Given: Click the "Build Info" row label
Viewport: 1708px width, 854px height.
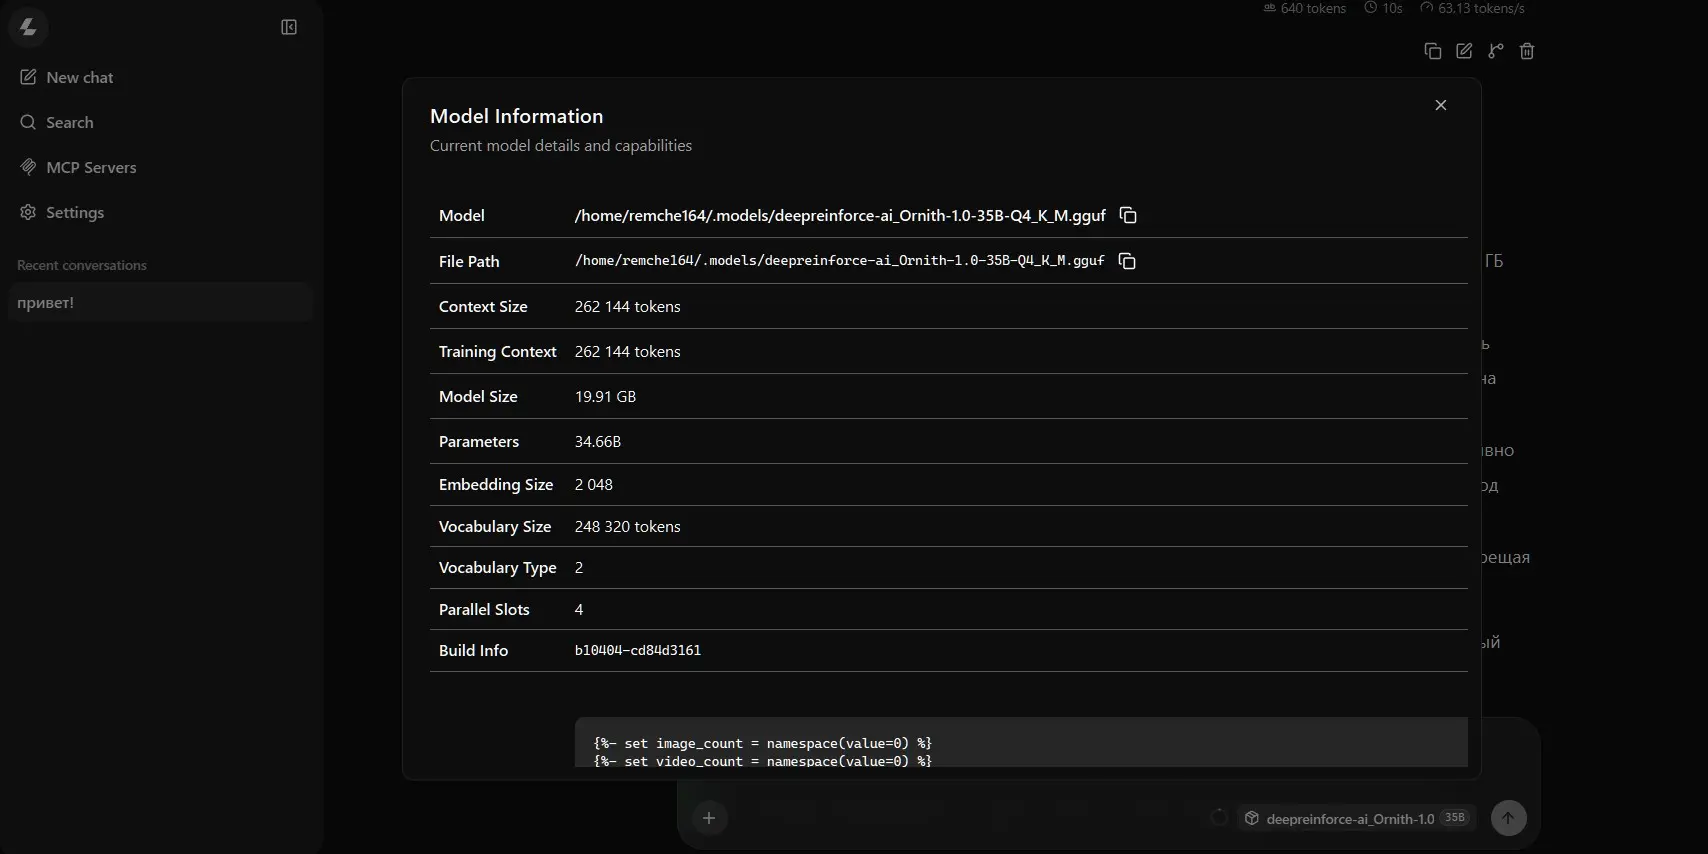Looking at the screenshot, I should pos(473,650).
